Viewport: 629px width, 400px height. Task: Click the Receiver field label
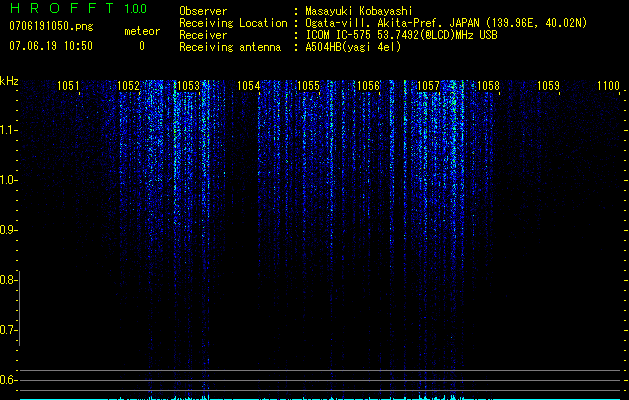[x=203, y=35]
